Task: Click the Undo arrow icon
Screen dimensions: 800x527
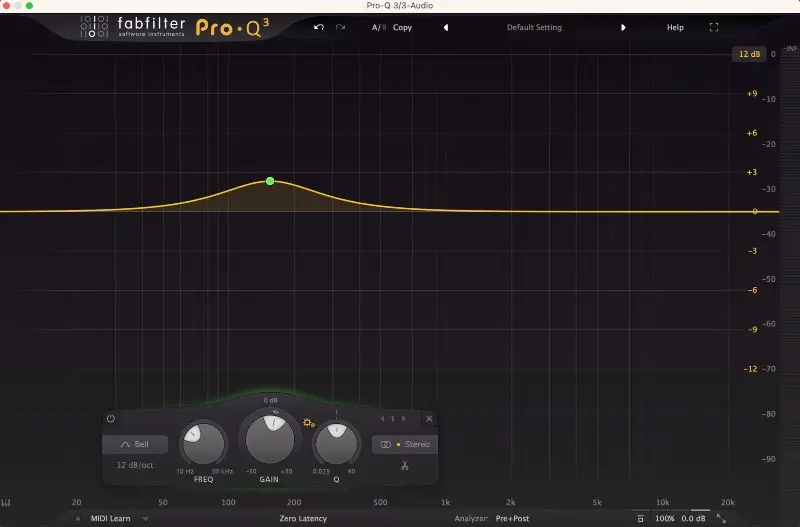Action: [x=318, y=27]
